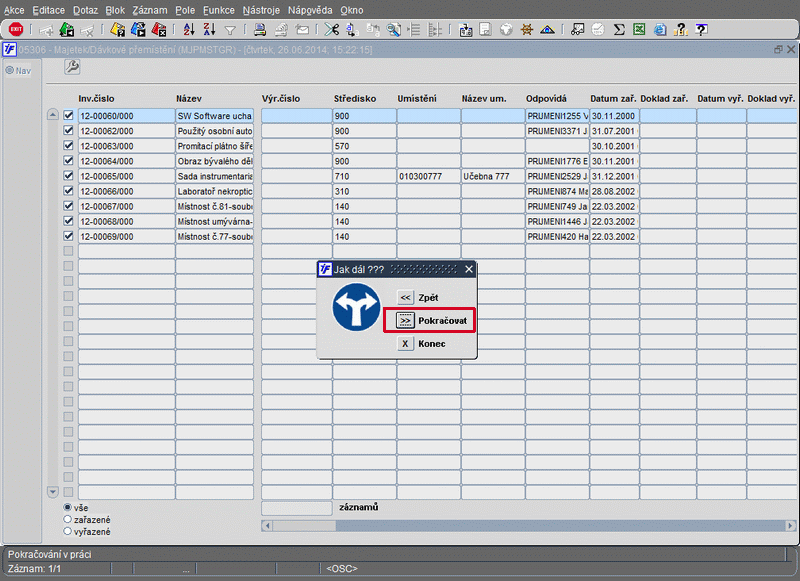Click the horizontal scrollbar right arrow
The height and width of the screenshot is (581, 800).
tap(790, 525)
